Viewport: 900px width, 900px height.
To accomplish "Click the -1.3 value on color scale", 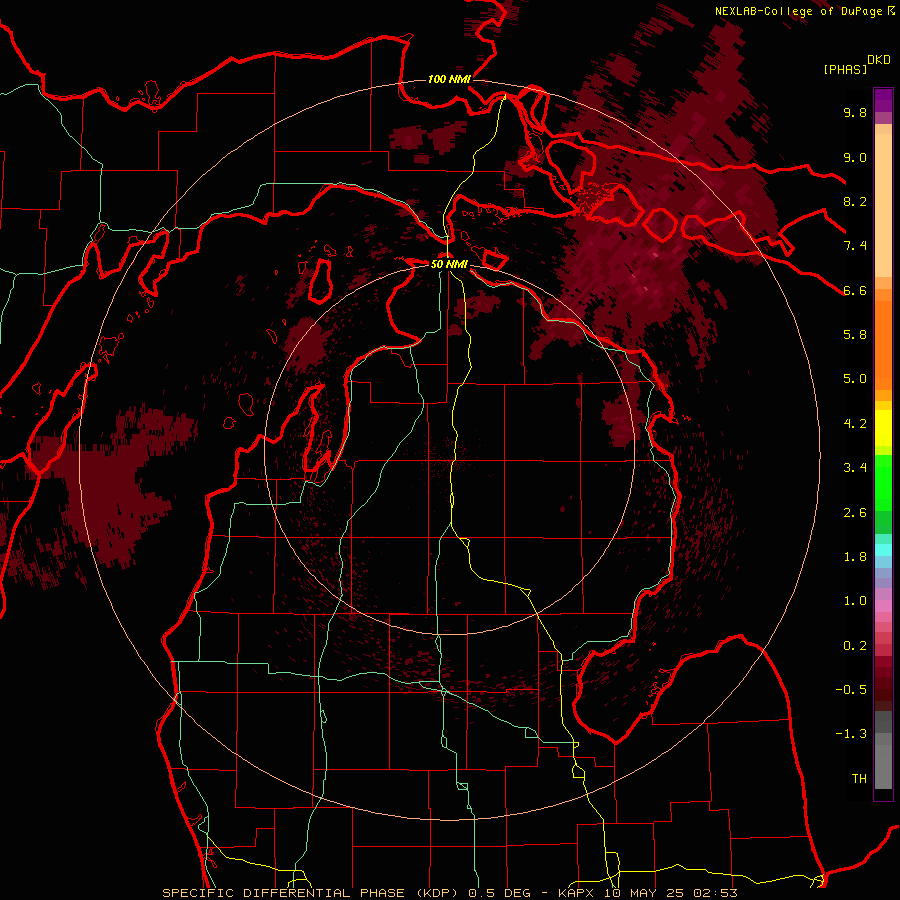I will pyautogui.click(x=851, y=734).
